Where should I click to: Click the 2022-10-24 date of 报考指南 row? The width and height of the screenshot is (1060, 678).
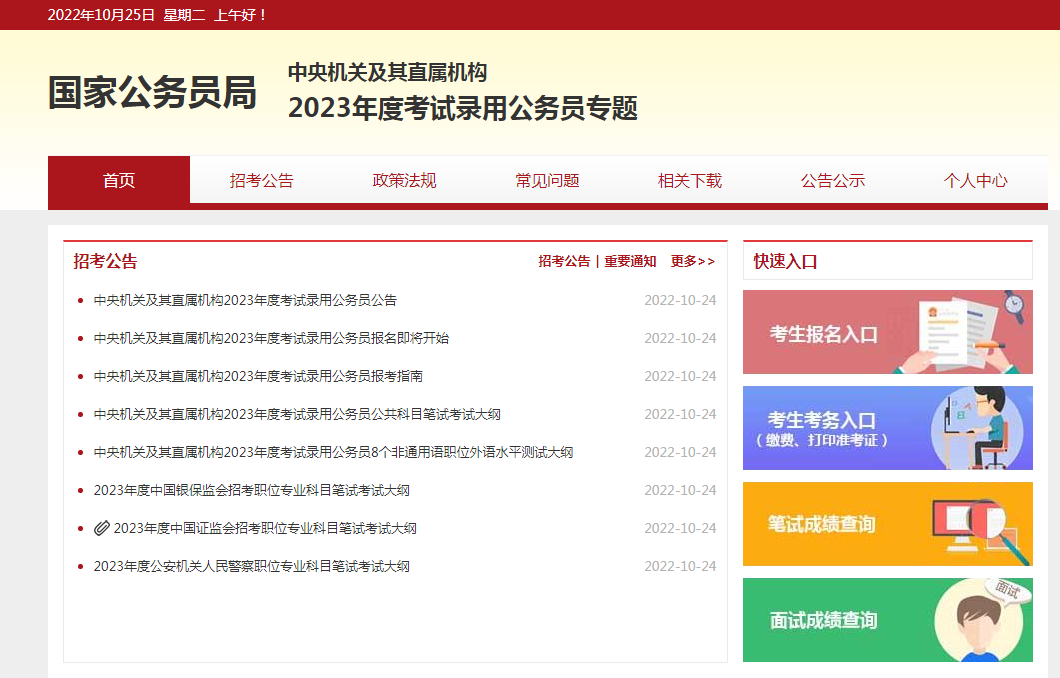tap(680, 376)
